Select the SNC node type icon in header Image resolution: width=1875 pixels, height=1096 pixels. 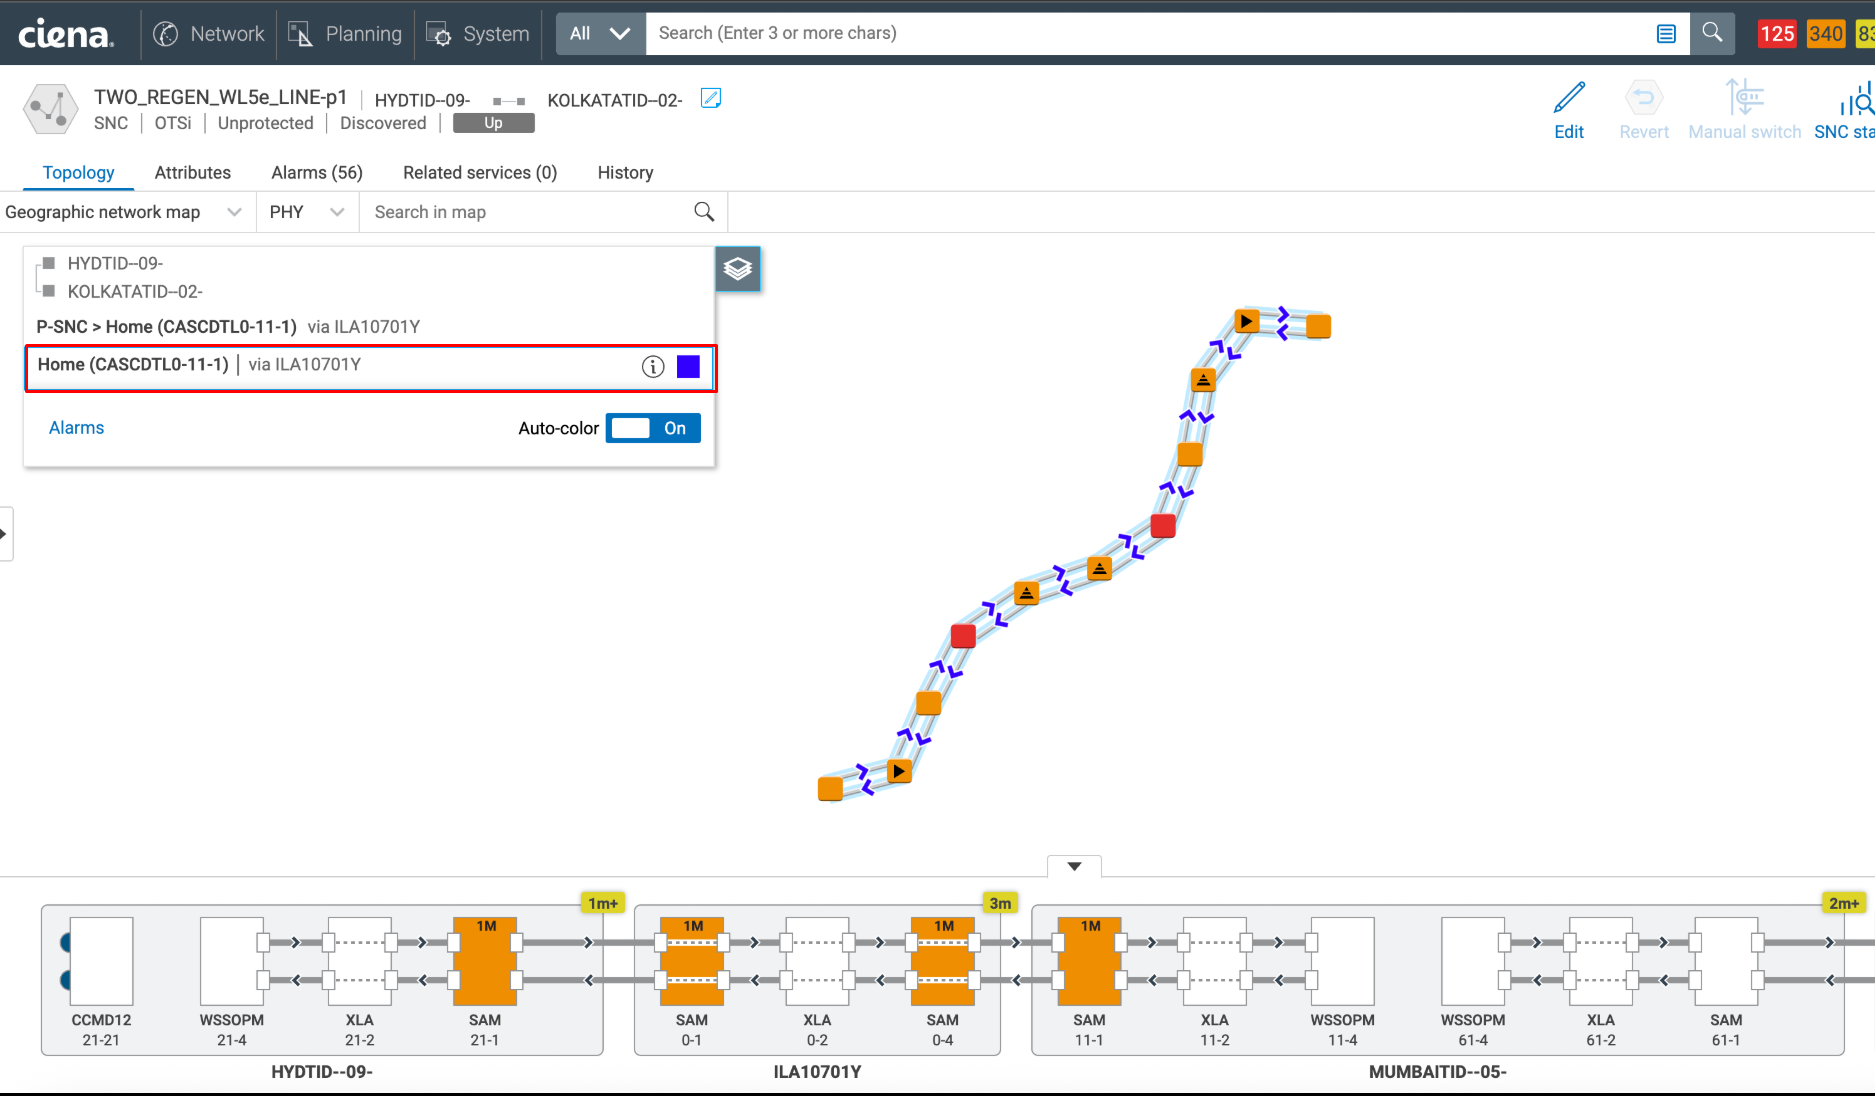[x=50, y=109]
